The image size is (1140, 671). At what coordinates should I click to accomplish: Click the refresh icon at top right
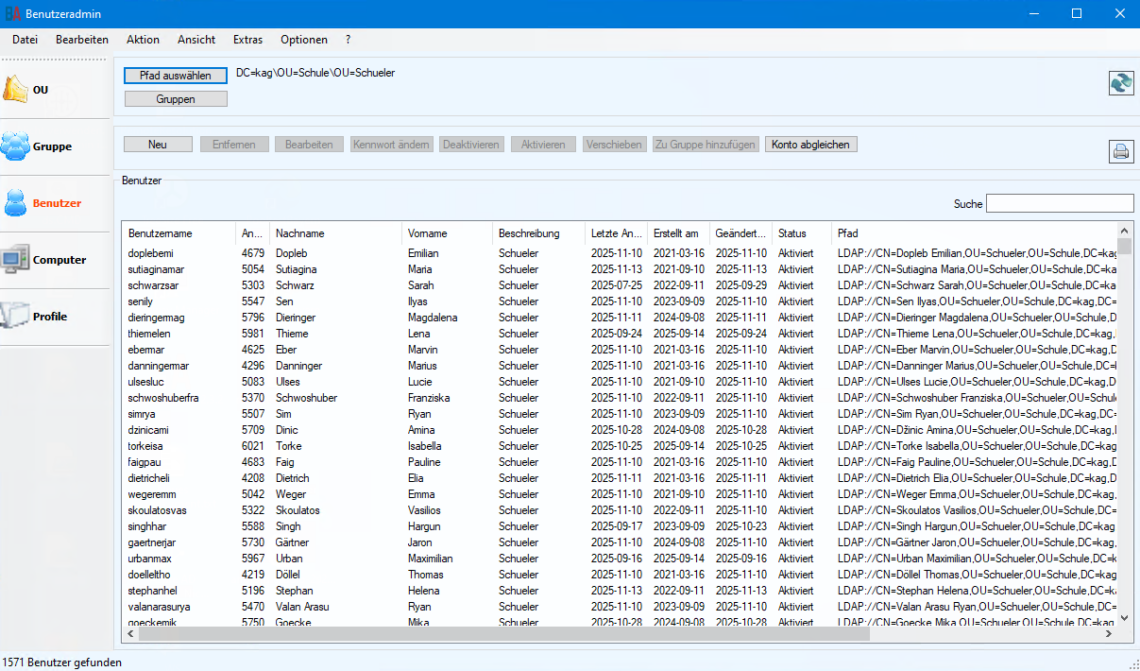point(1121,83)
